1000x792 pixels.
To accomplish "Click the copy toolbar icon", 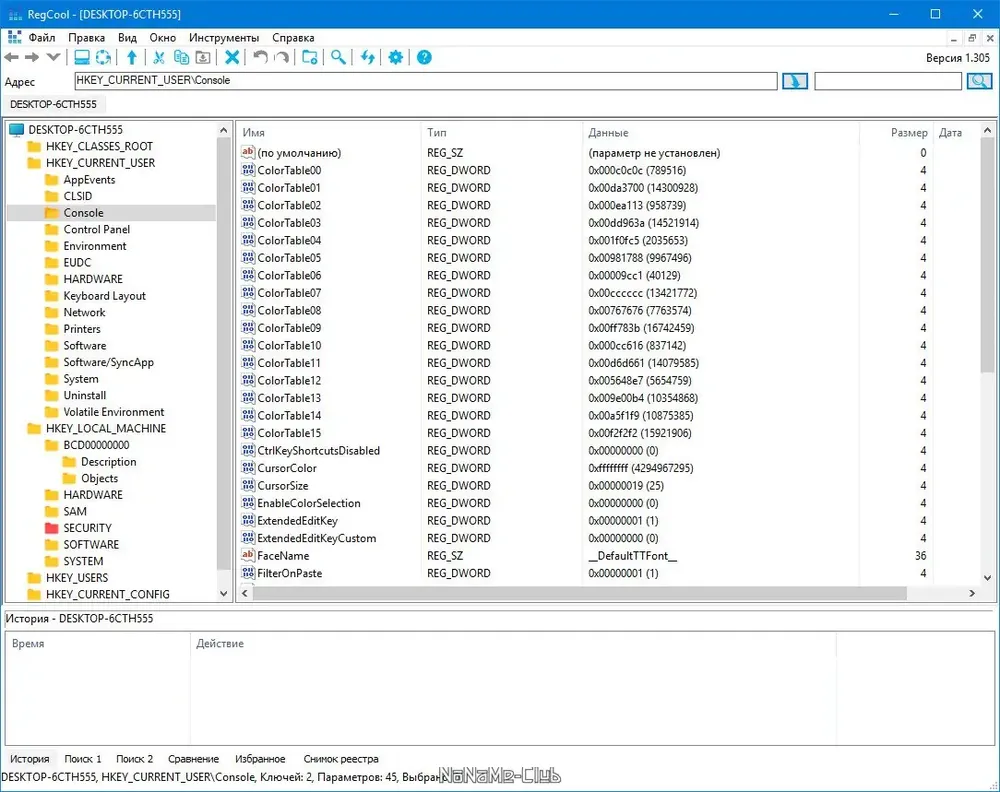I will [181, 57].
